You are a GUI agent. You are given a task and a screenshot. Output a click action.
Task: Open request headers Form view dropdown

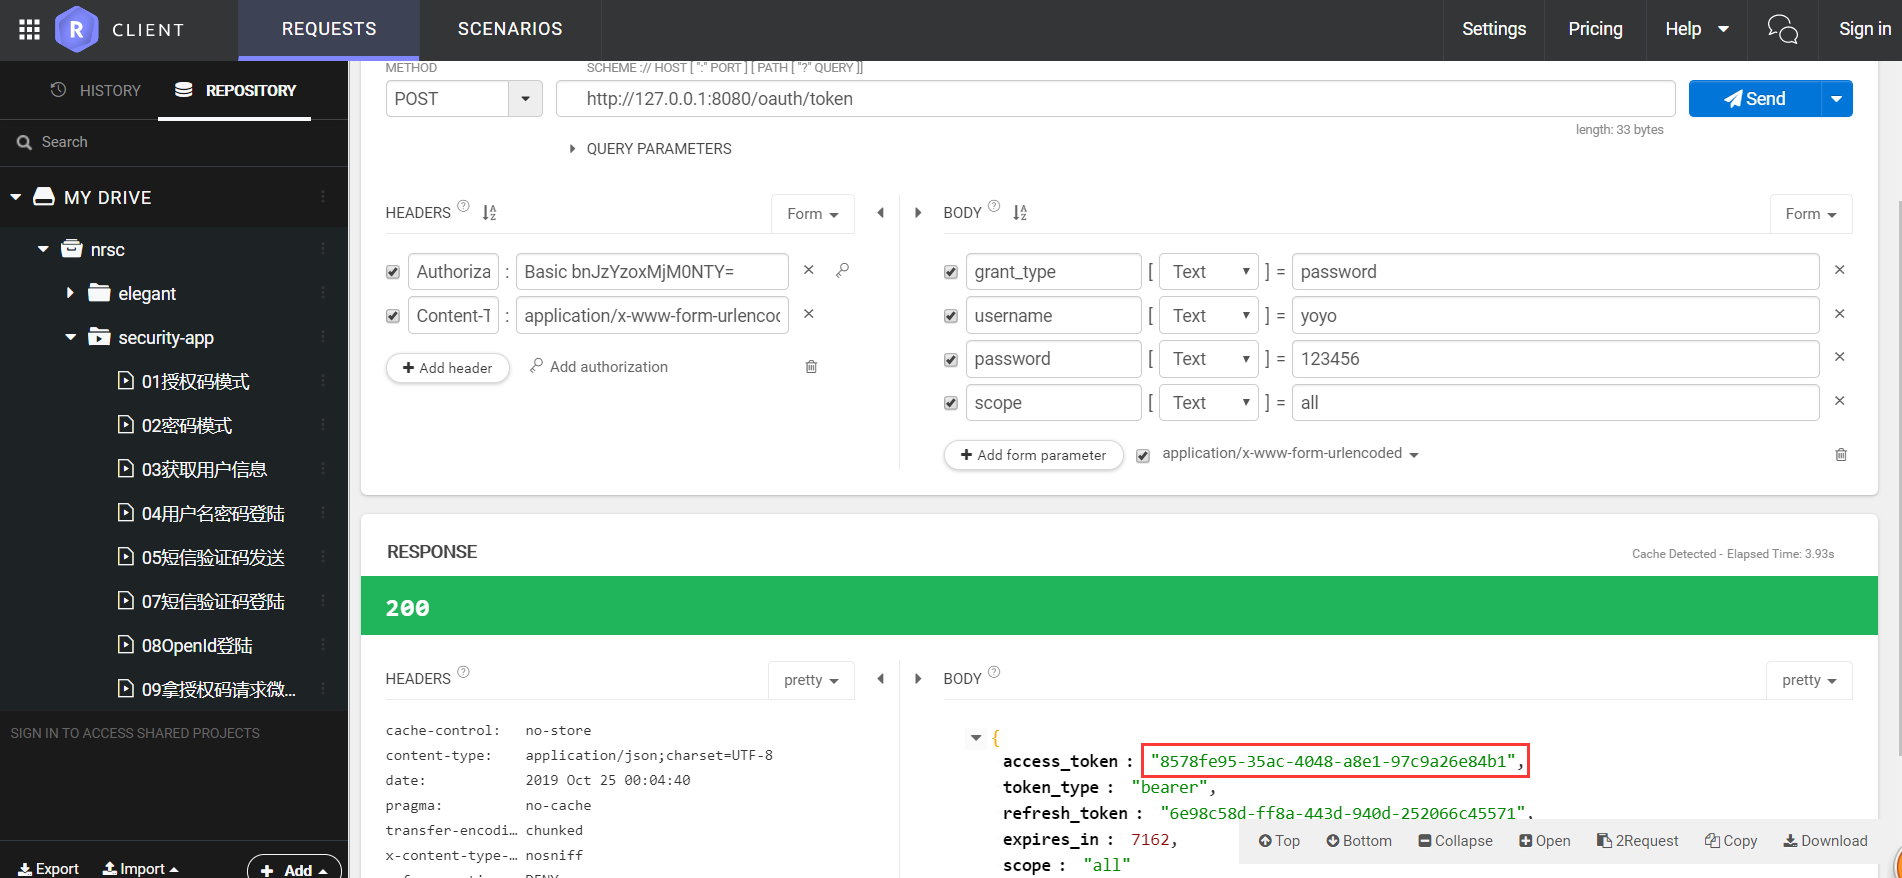813,214
